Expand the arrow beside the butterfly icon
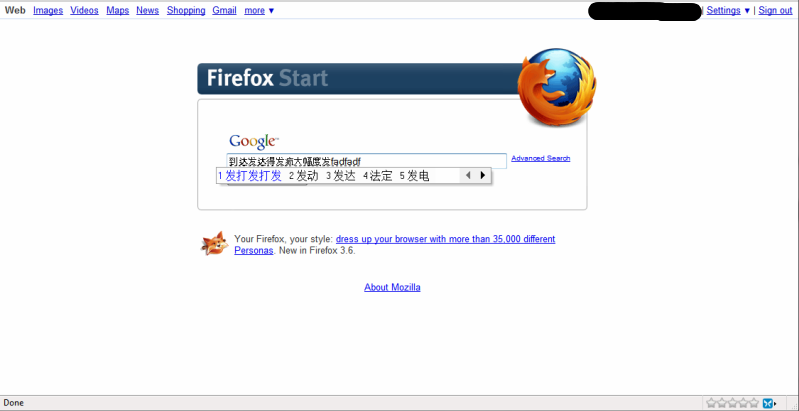Viewport: 799px width, 411px height. point(775,404)
